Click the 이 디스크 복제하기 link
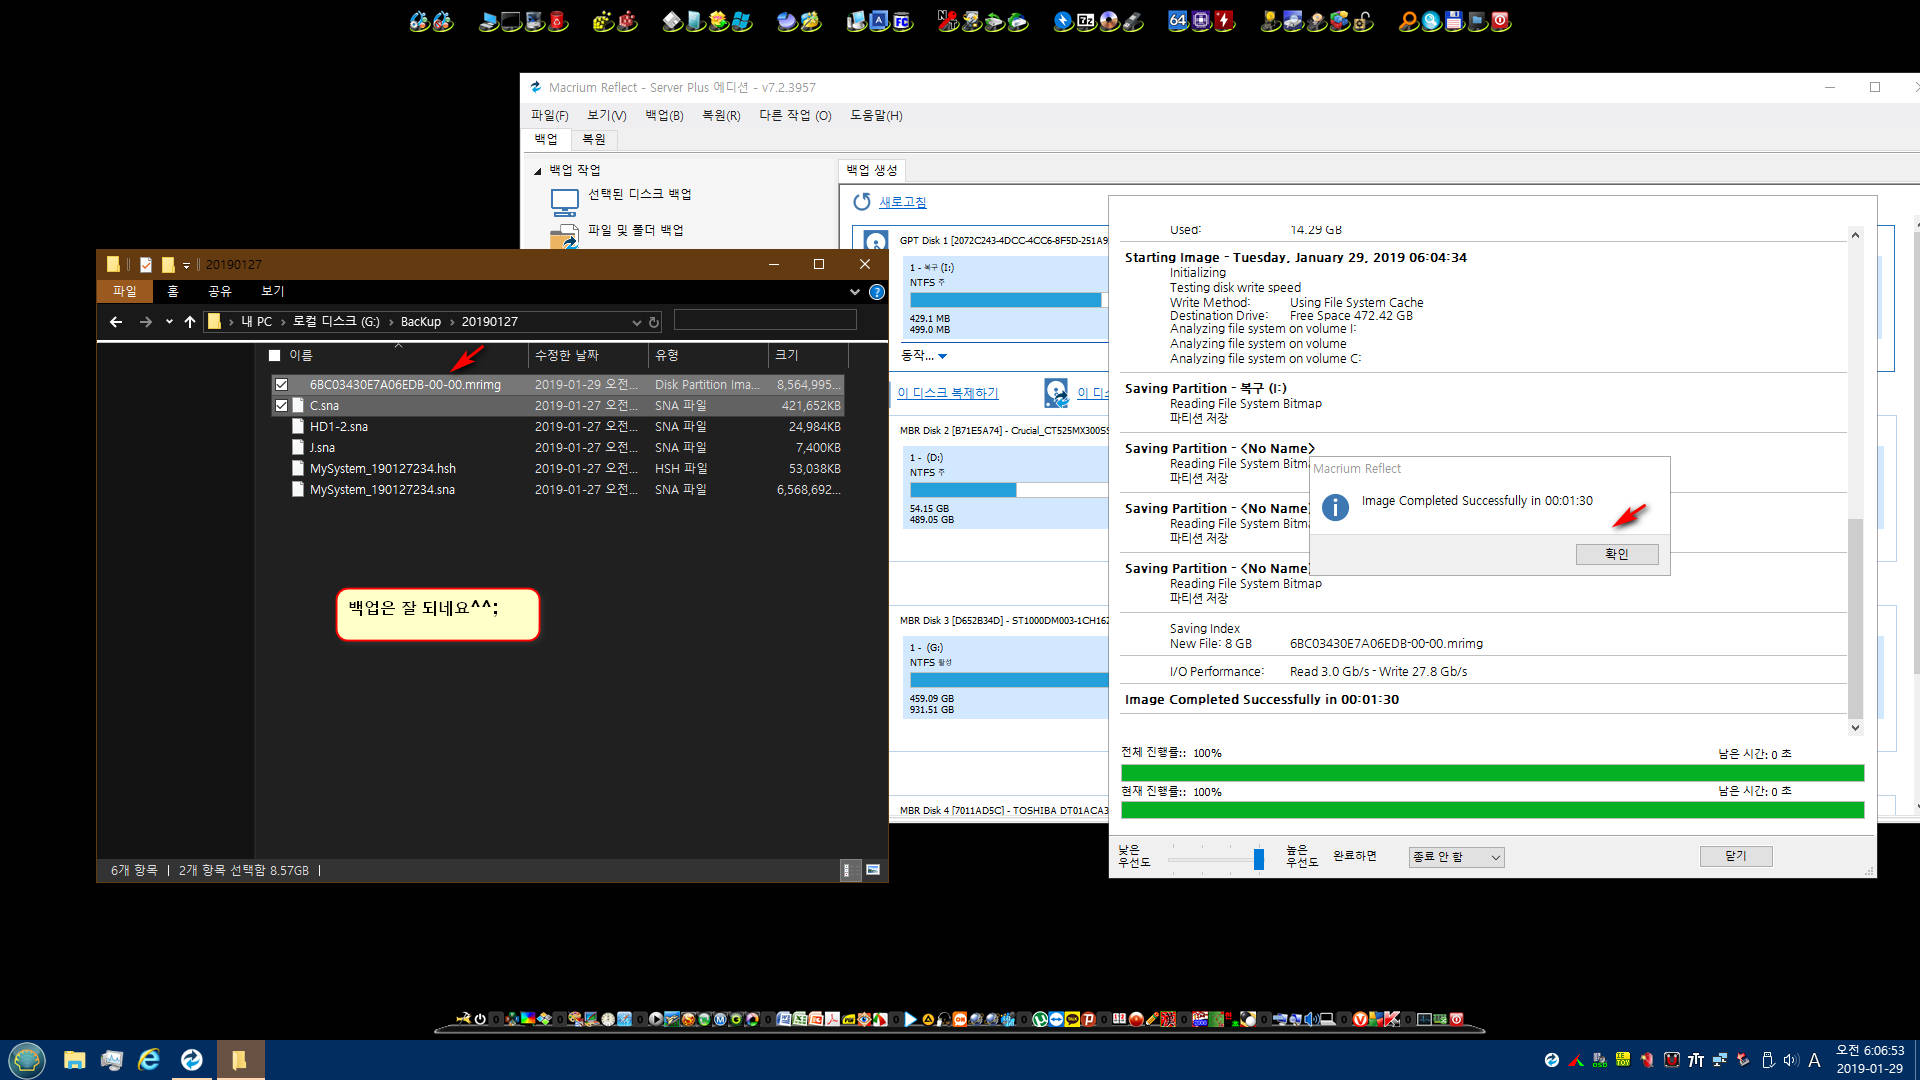 click(947, 393)
